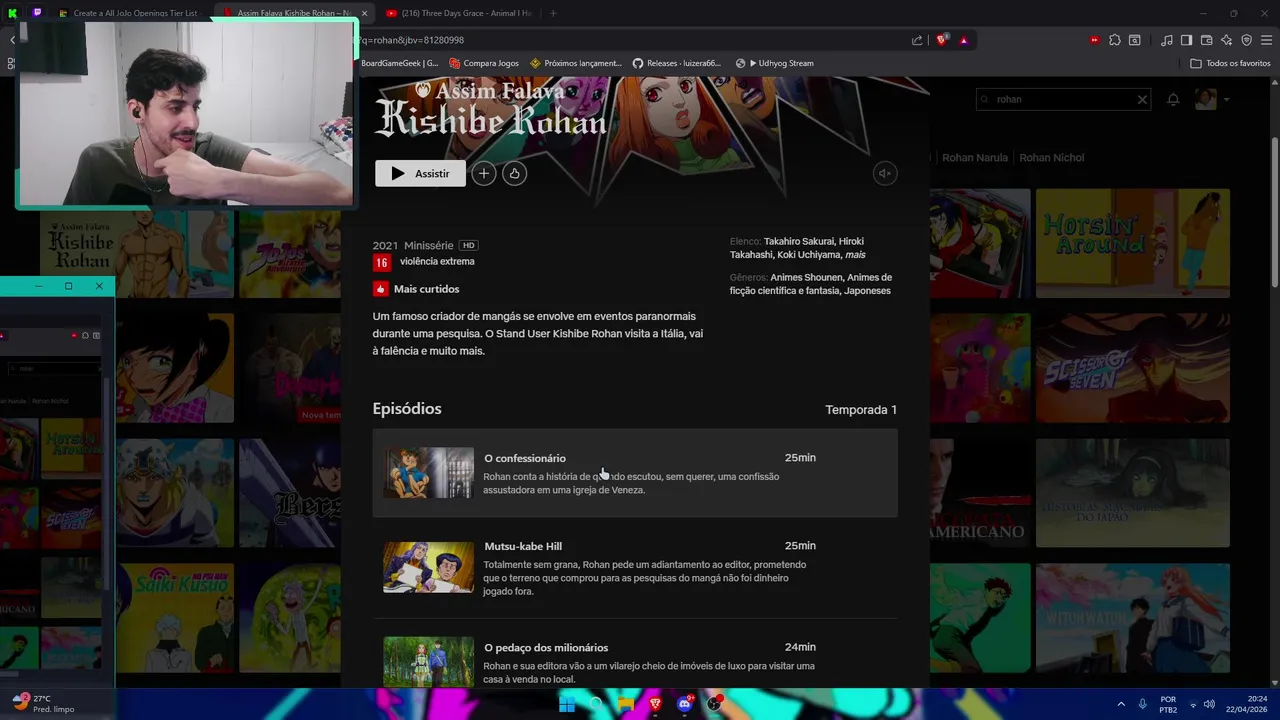Open the media control music-note icon
Viewport: 1280px width, 720px height.
[1167, 40]
